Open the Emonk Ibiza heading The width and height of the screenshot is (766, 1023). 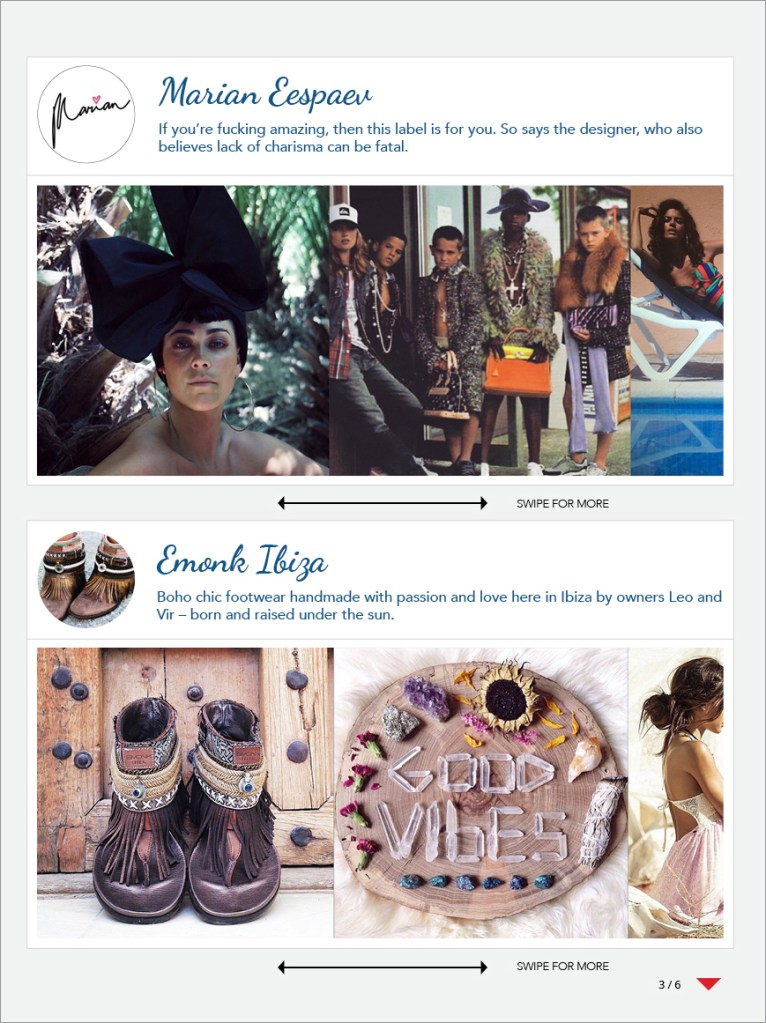tap(242, 562)
